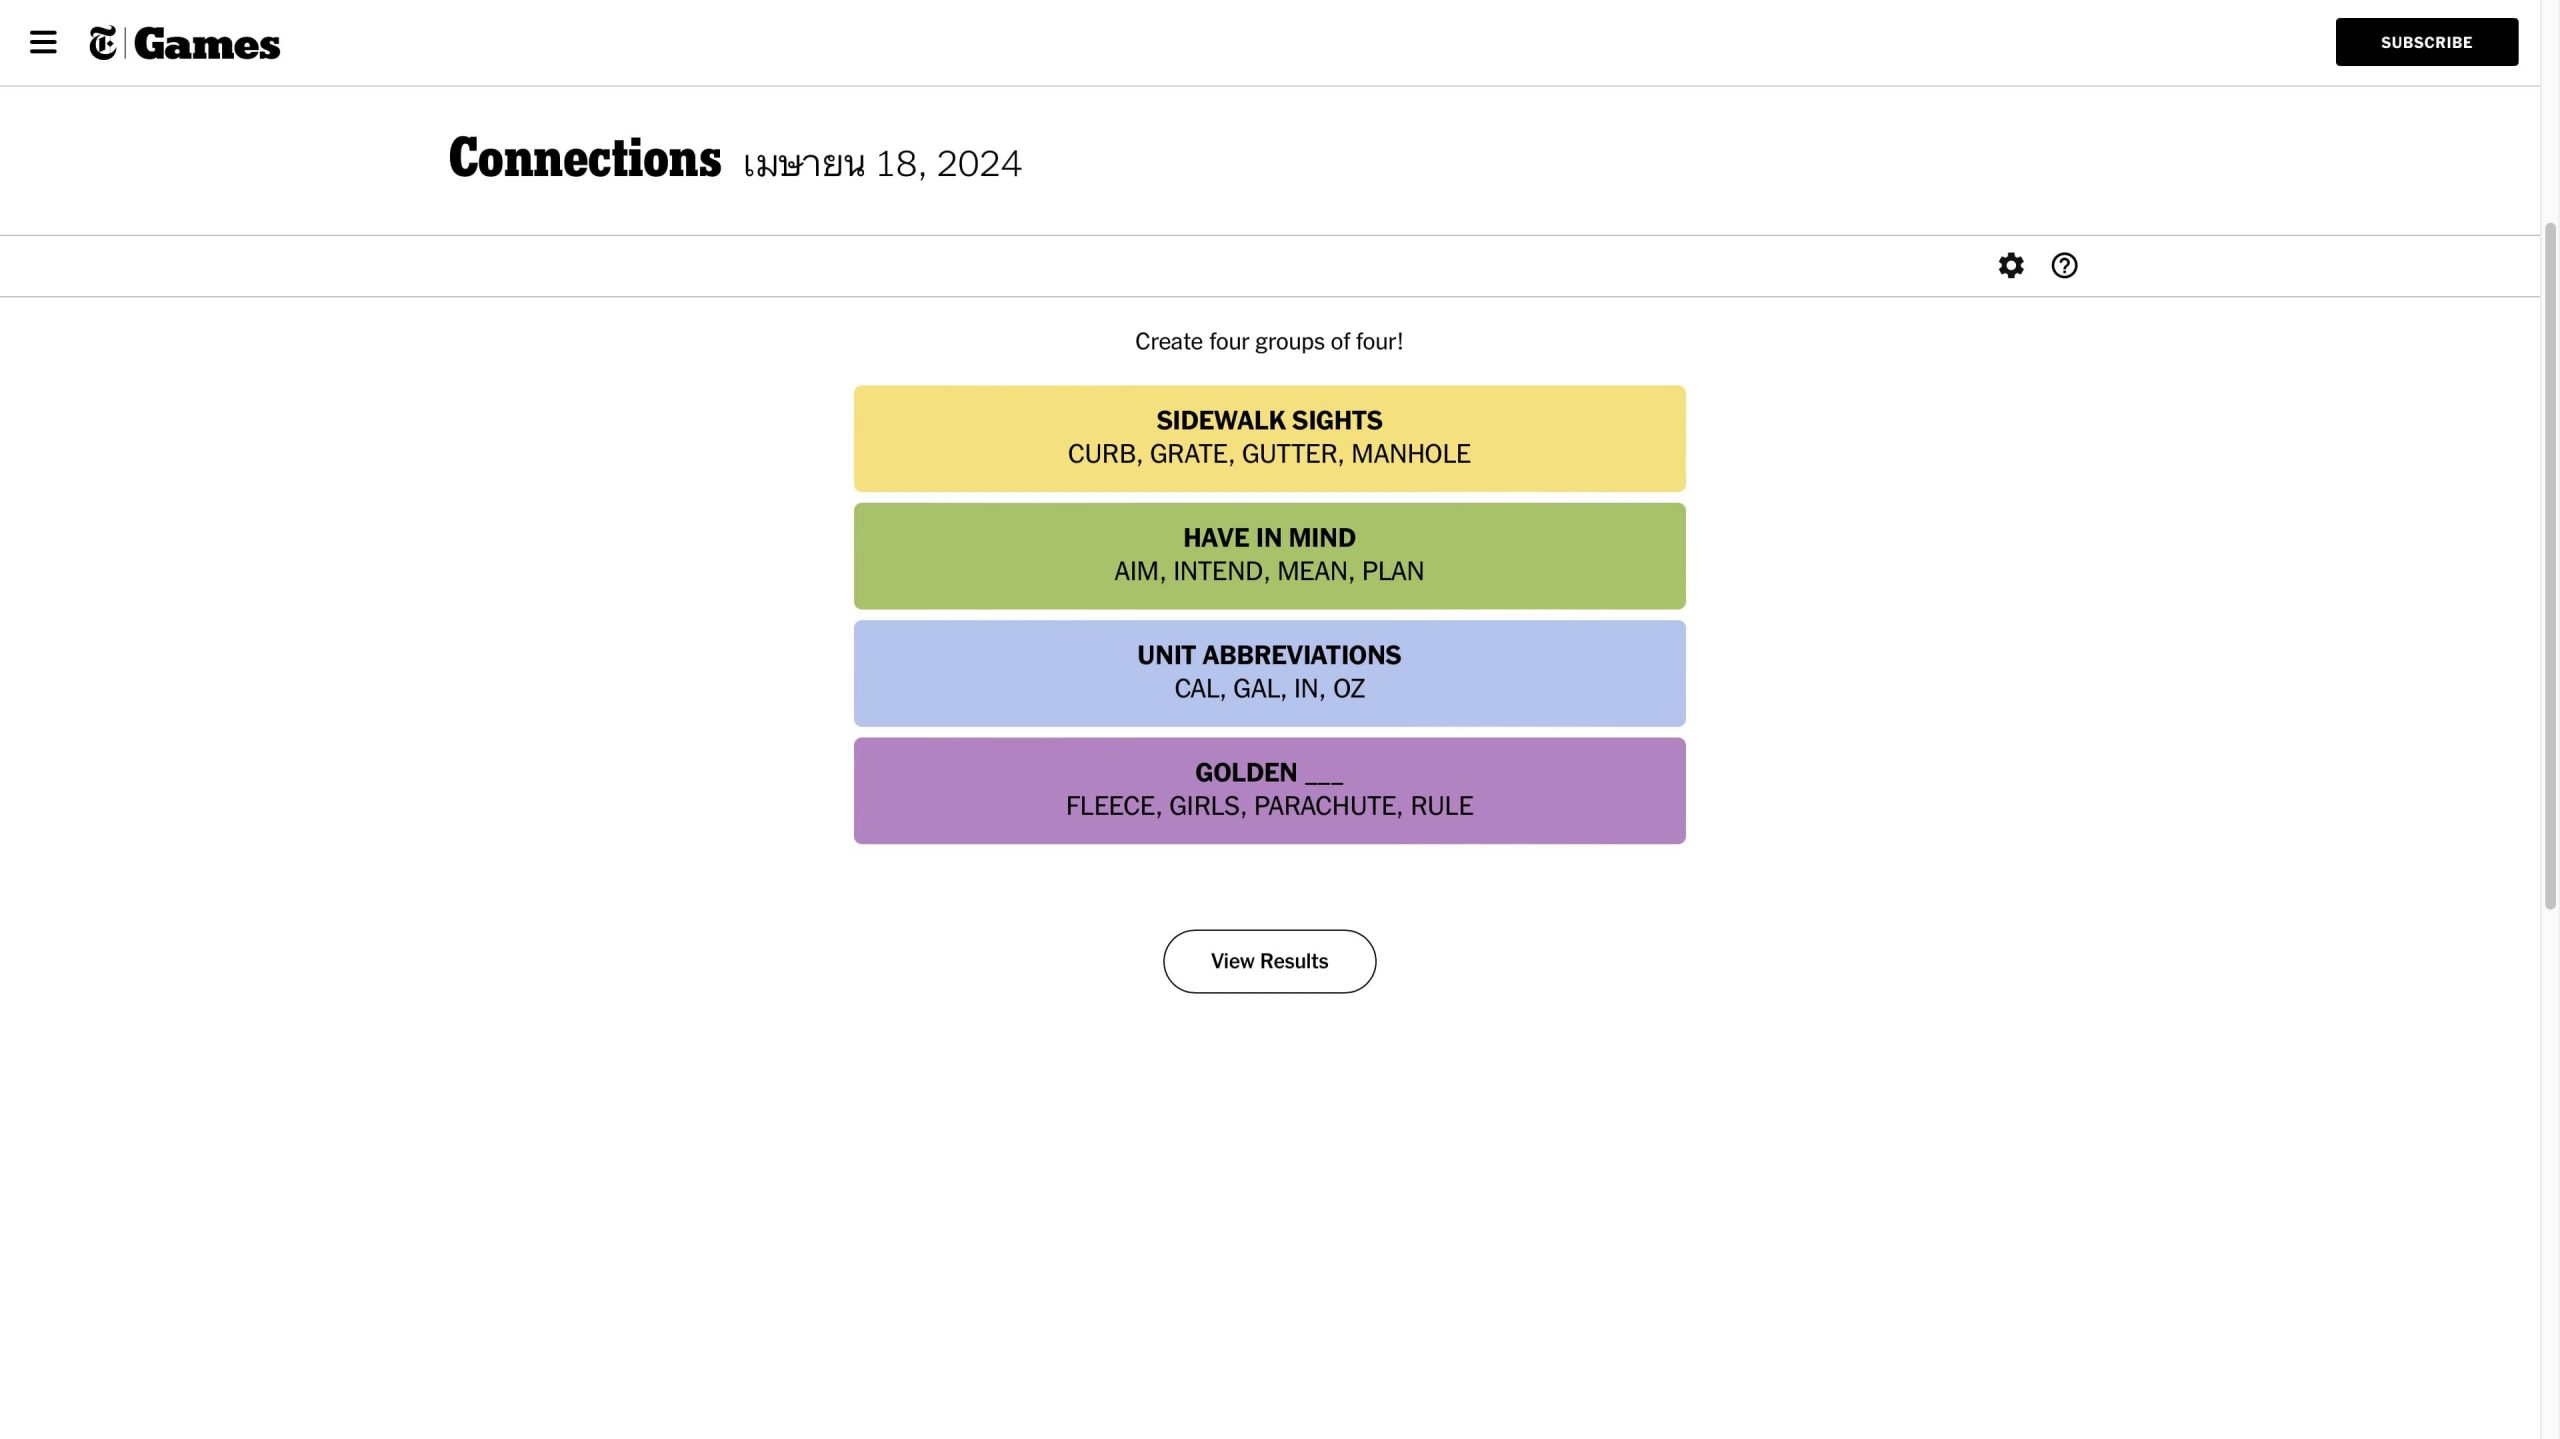2560x1439 pixels.
Task: Click the blue UNIT ABBREVIATIONS heading
Action: tap(1269, 655)
